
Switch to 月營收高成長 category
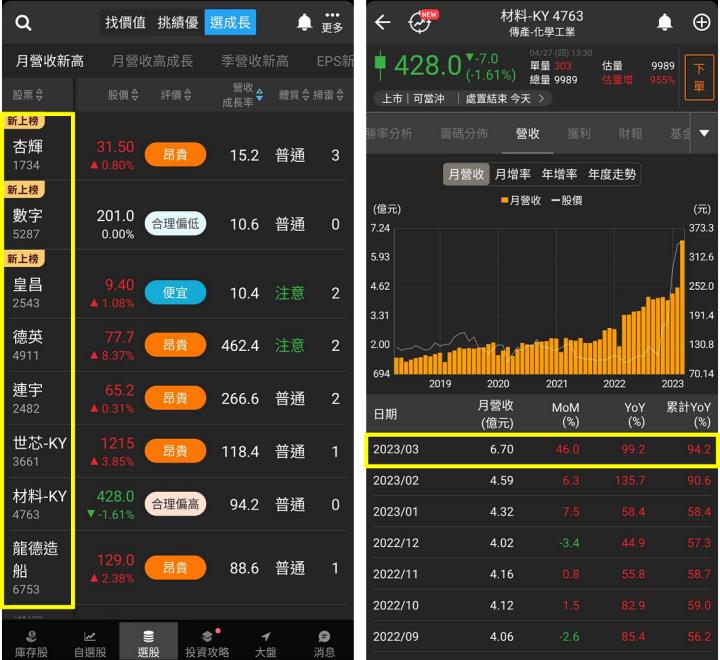coord(152,61)
